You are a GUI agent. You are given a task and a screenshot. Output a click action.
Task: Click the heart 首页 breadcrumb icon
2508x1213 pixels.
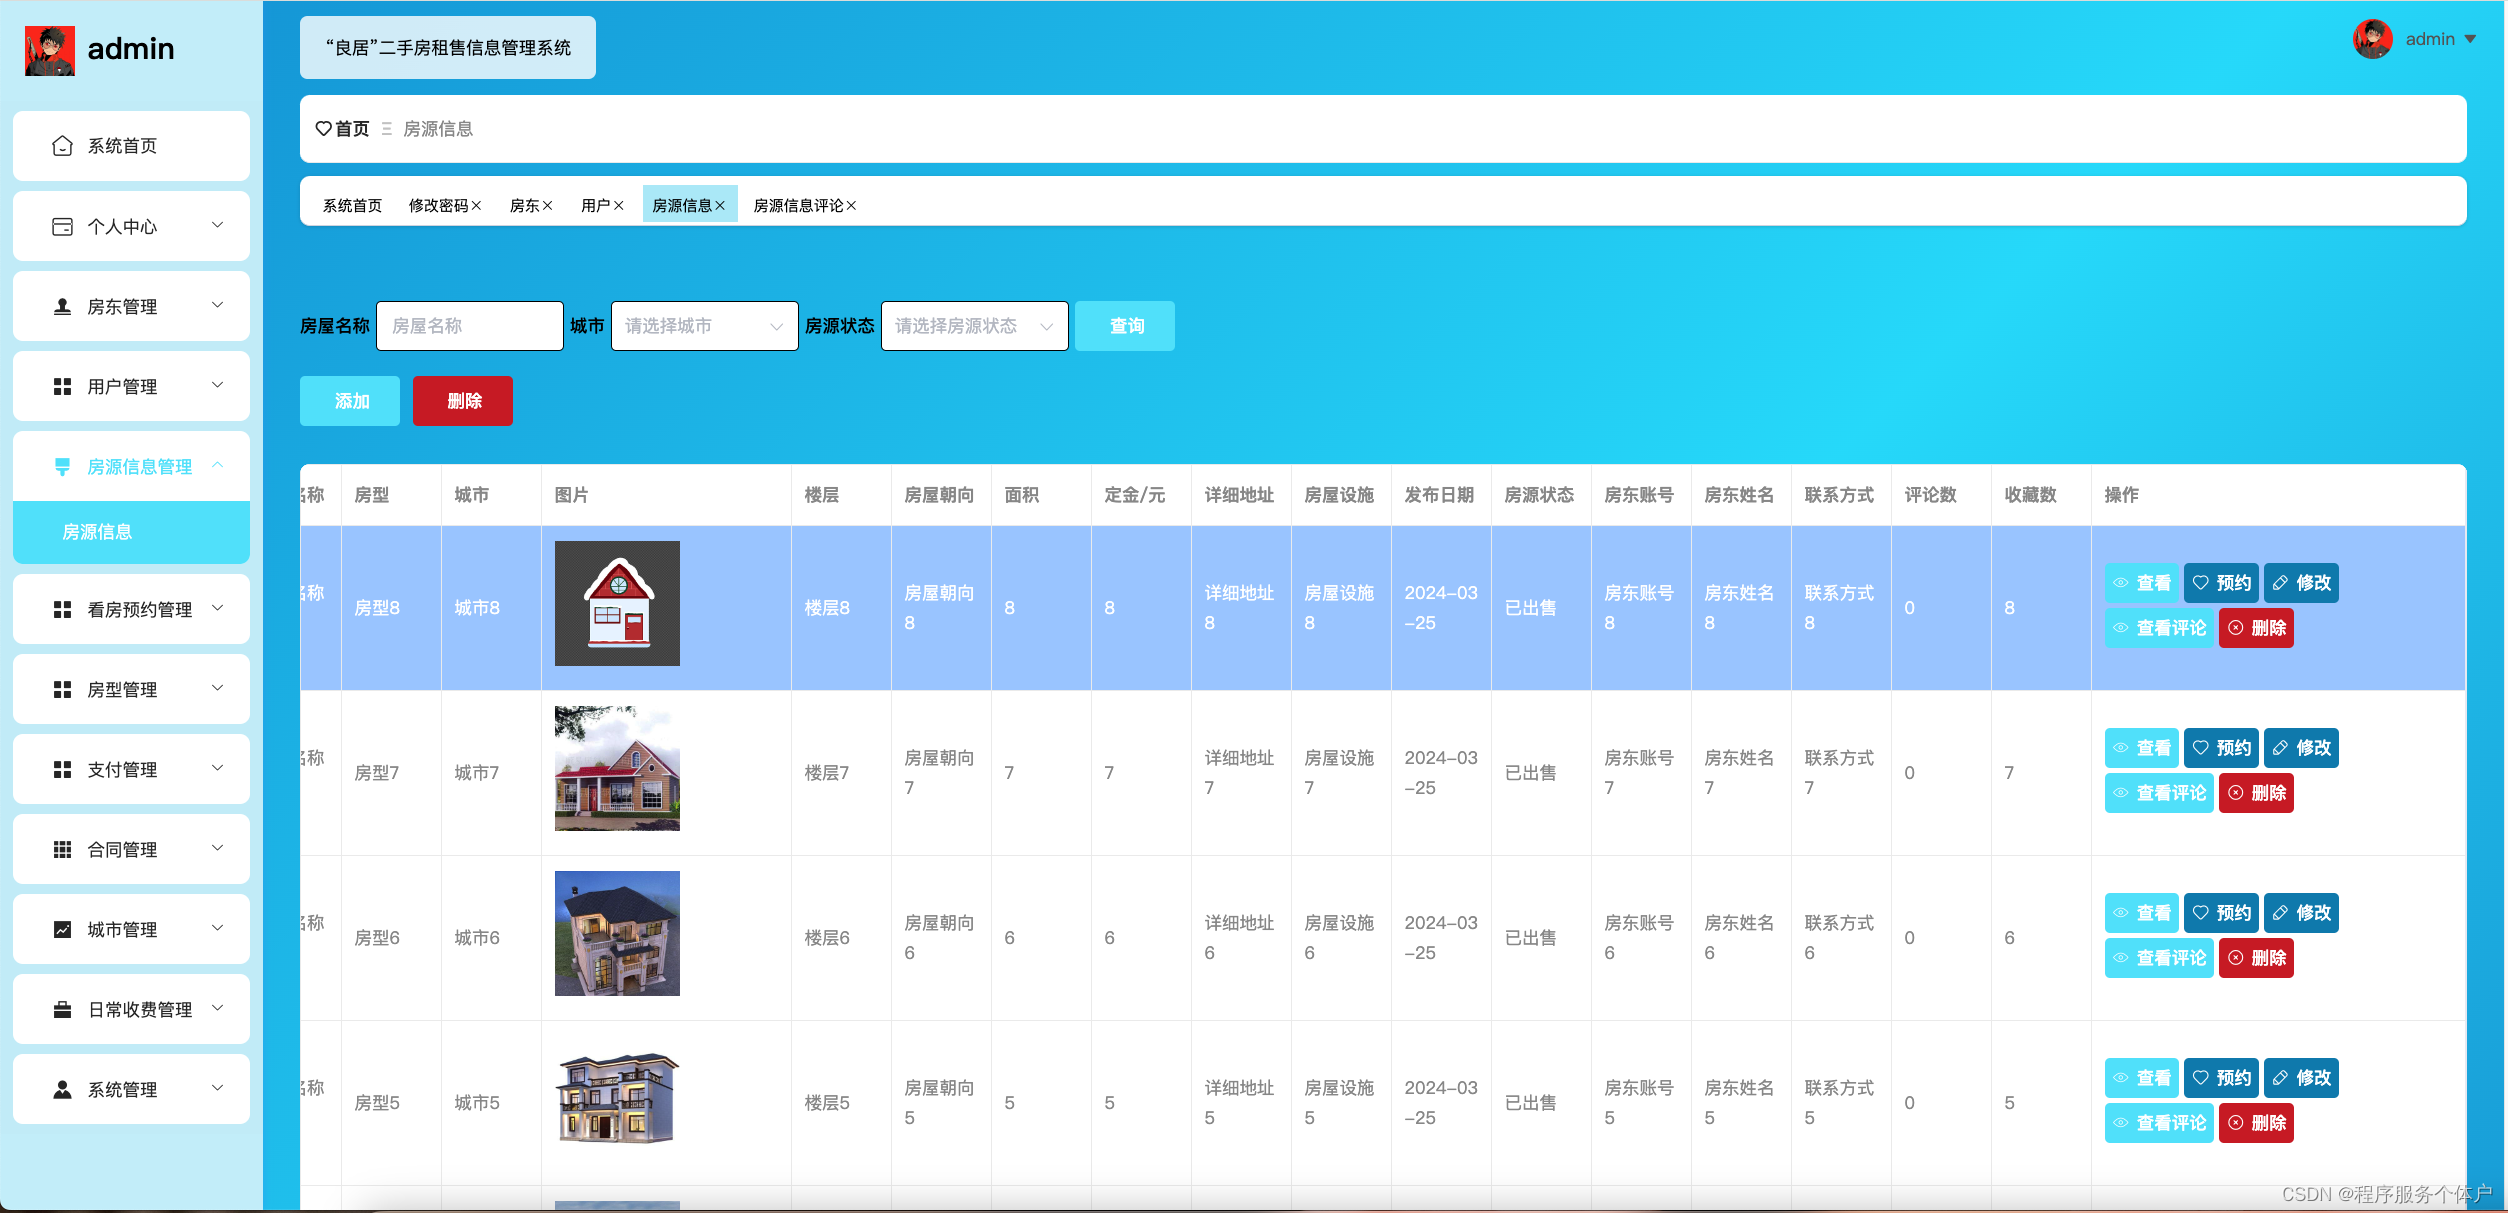(323, 129)
